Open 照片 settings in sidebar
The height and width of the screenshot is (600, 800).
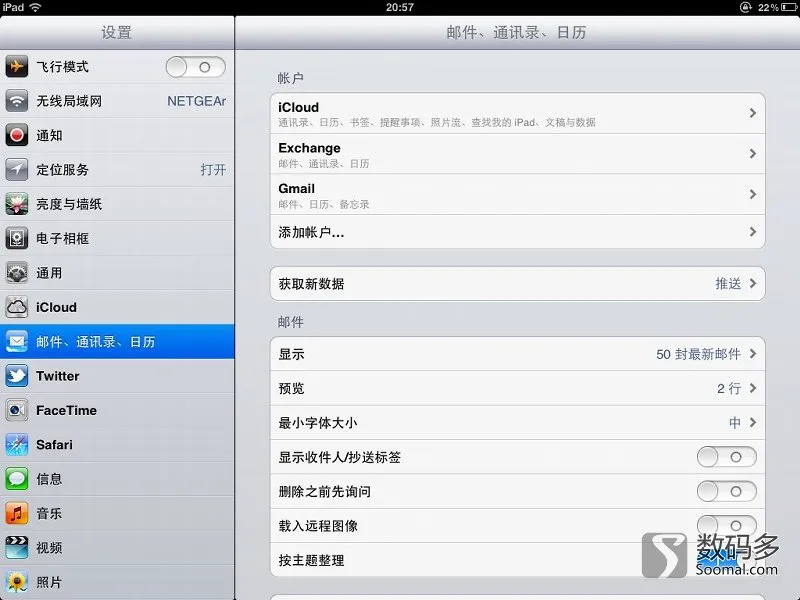[x=117, y=582]
